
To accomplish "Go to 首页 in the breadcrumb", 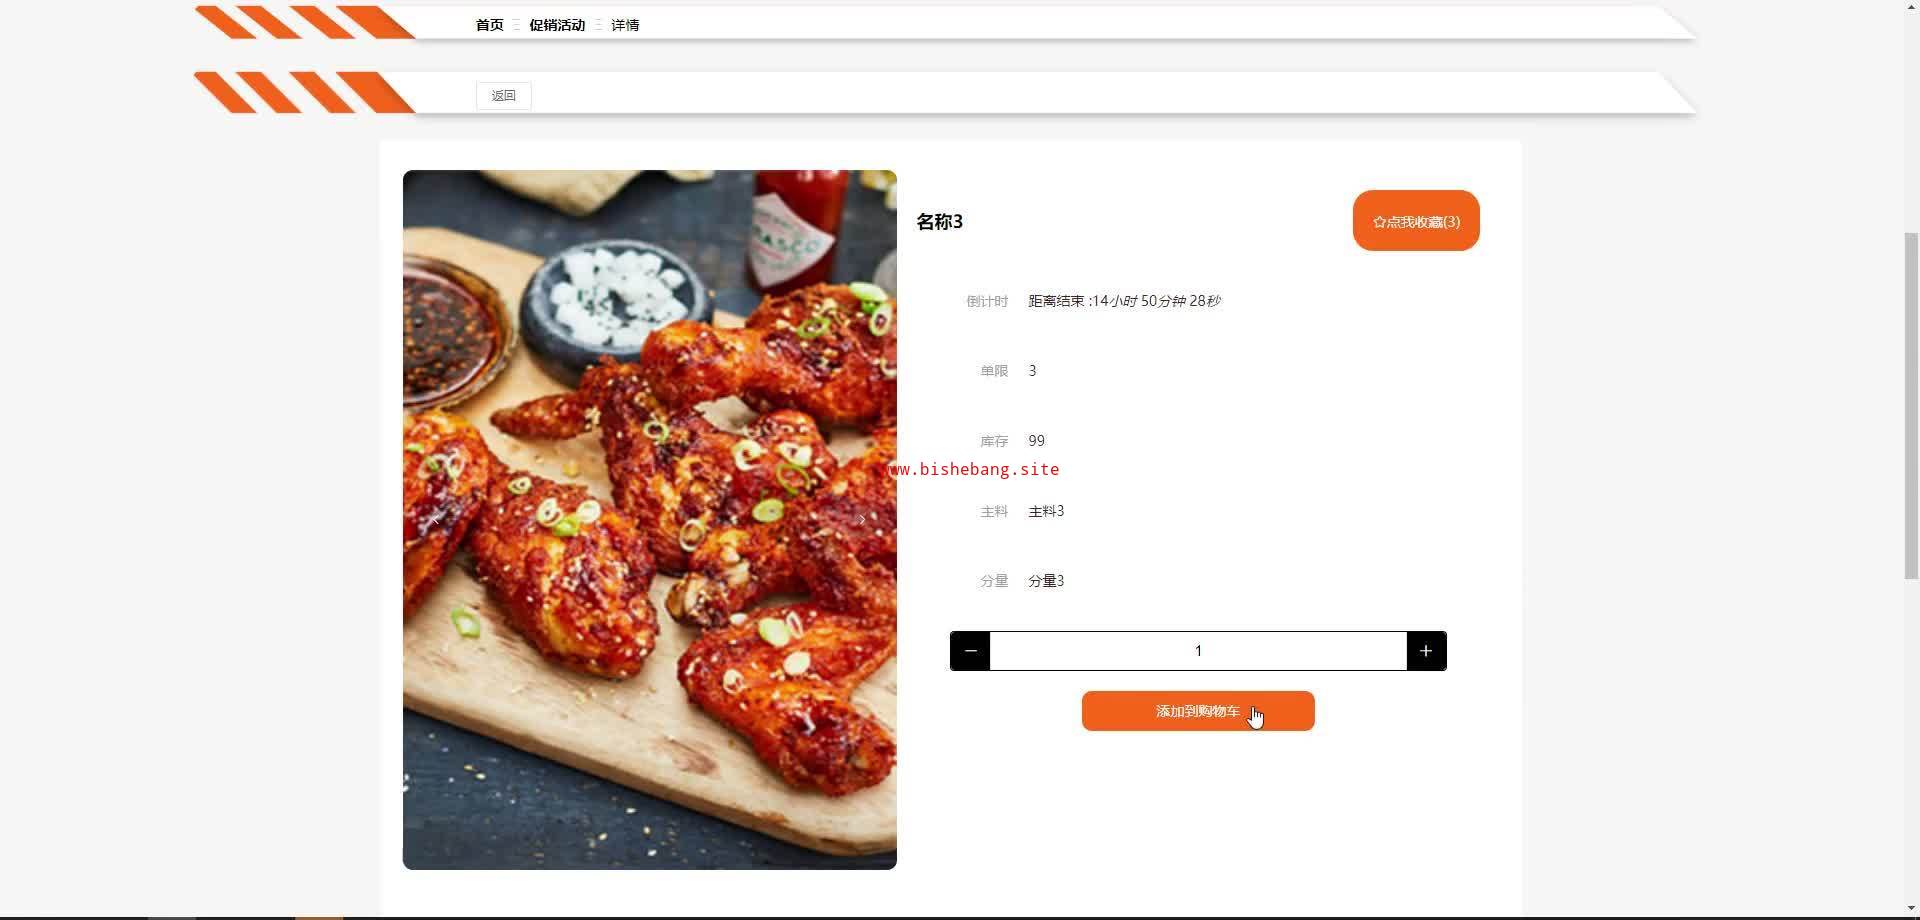I will (490, 25).
